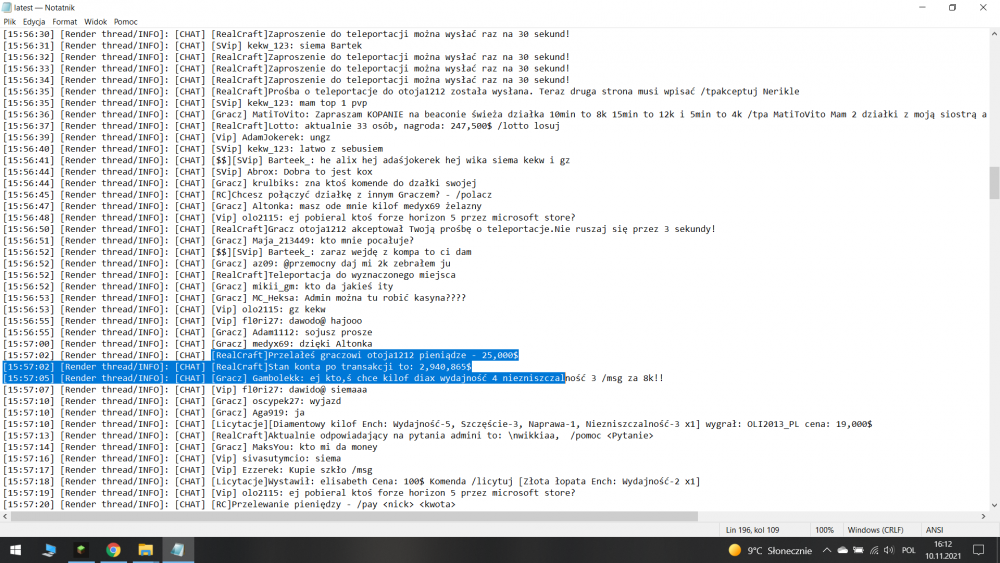Open the Windows Start menu
1000x563 pixels.
pyautogui.click(x=16, y=549)
